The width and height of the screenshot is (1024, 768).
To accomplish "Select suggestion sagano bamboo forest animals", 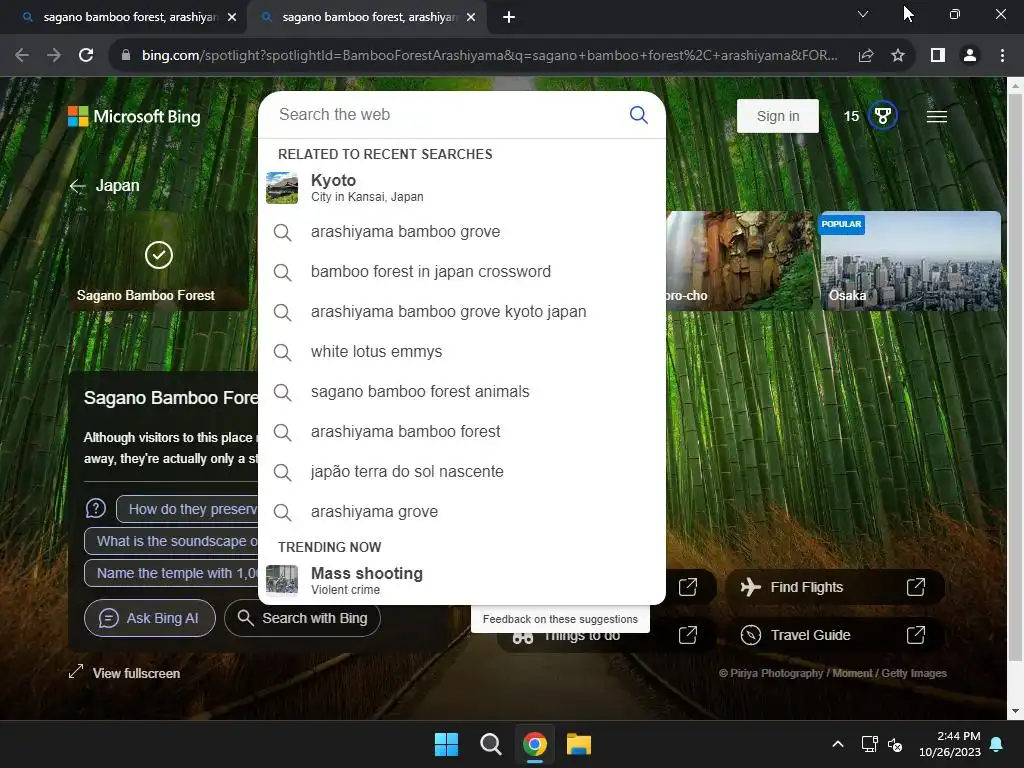I will point(462,392).
